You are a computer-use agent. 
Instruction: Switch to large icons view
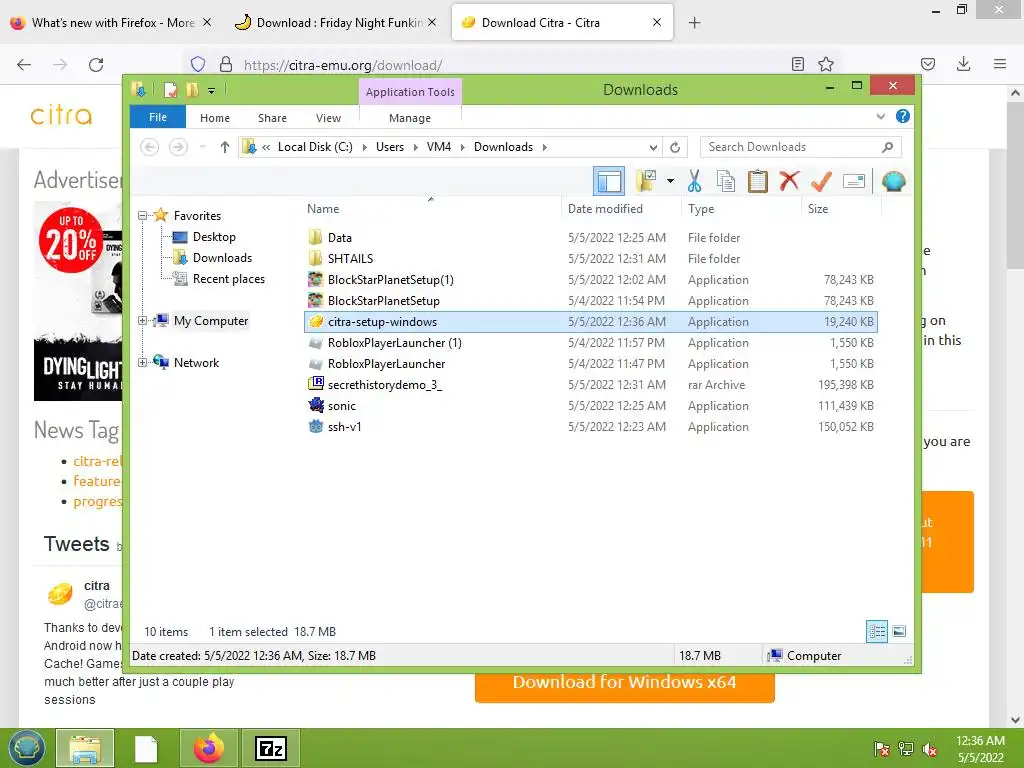(899, 631)
